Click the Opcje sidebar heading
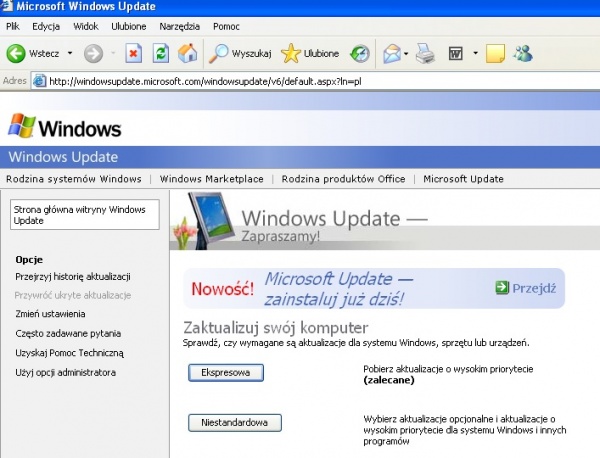The image size is (600, 458). (29, 259)
